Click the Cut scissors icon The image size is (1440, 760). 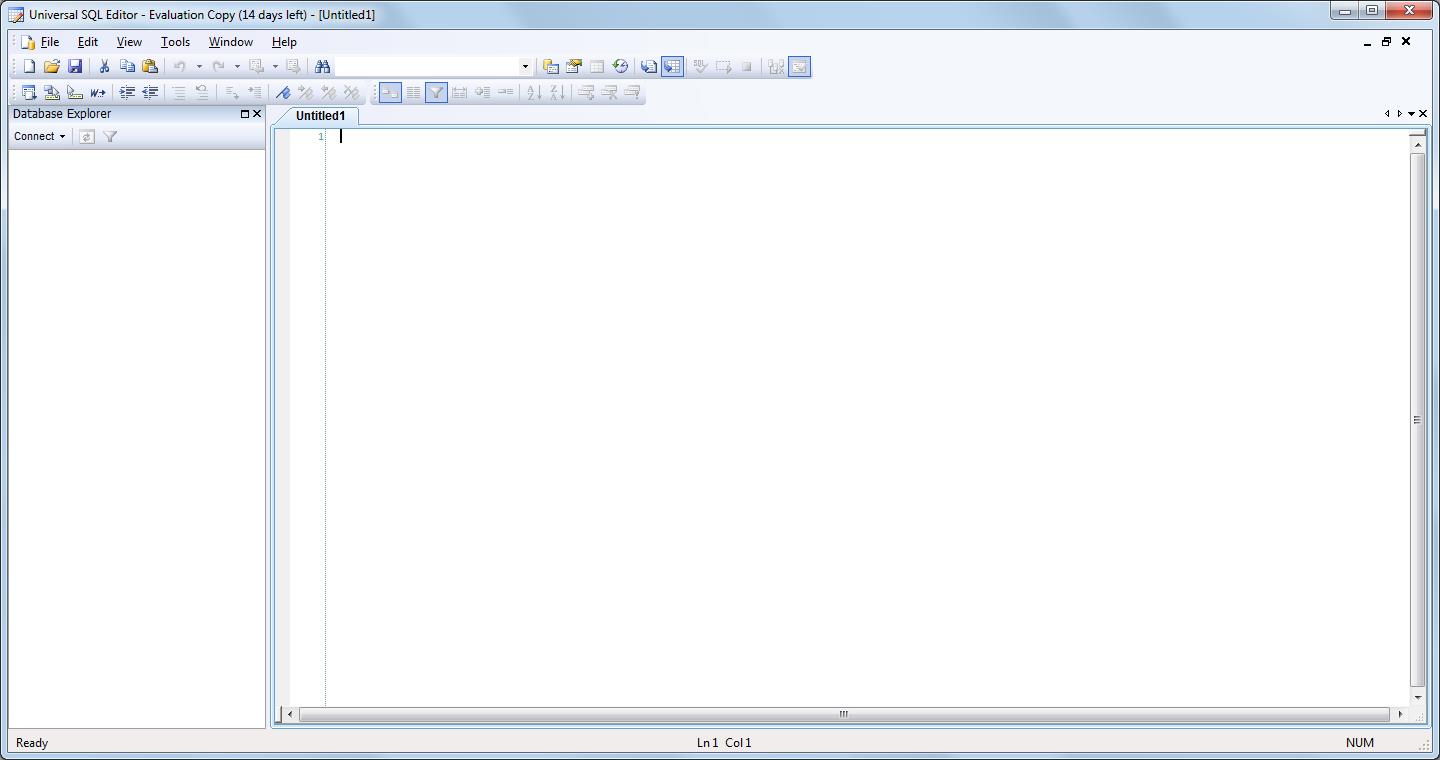coord(104,67)
